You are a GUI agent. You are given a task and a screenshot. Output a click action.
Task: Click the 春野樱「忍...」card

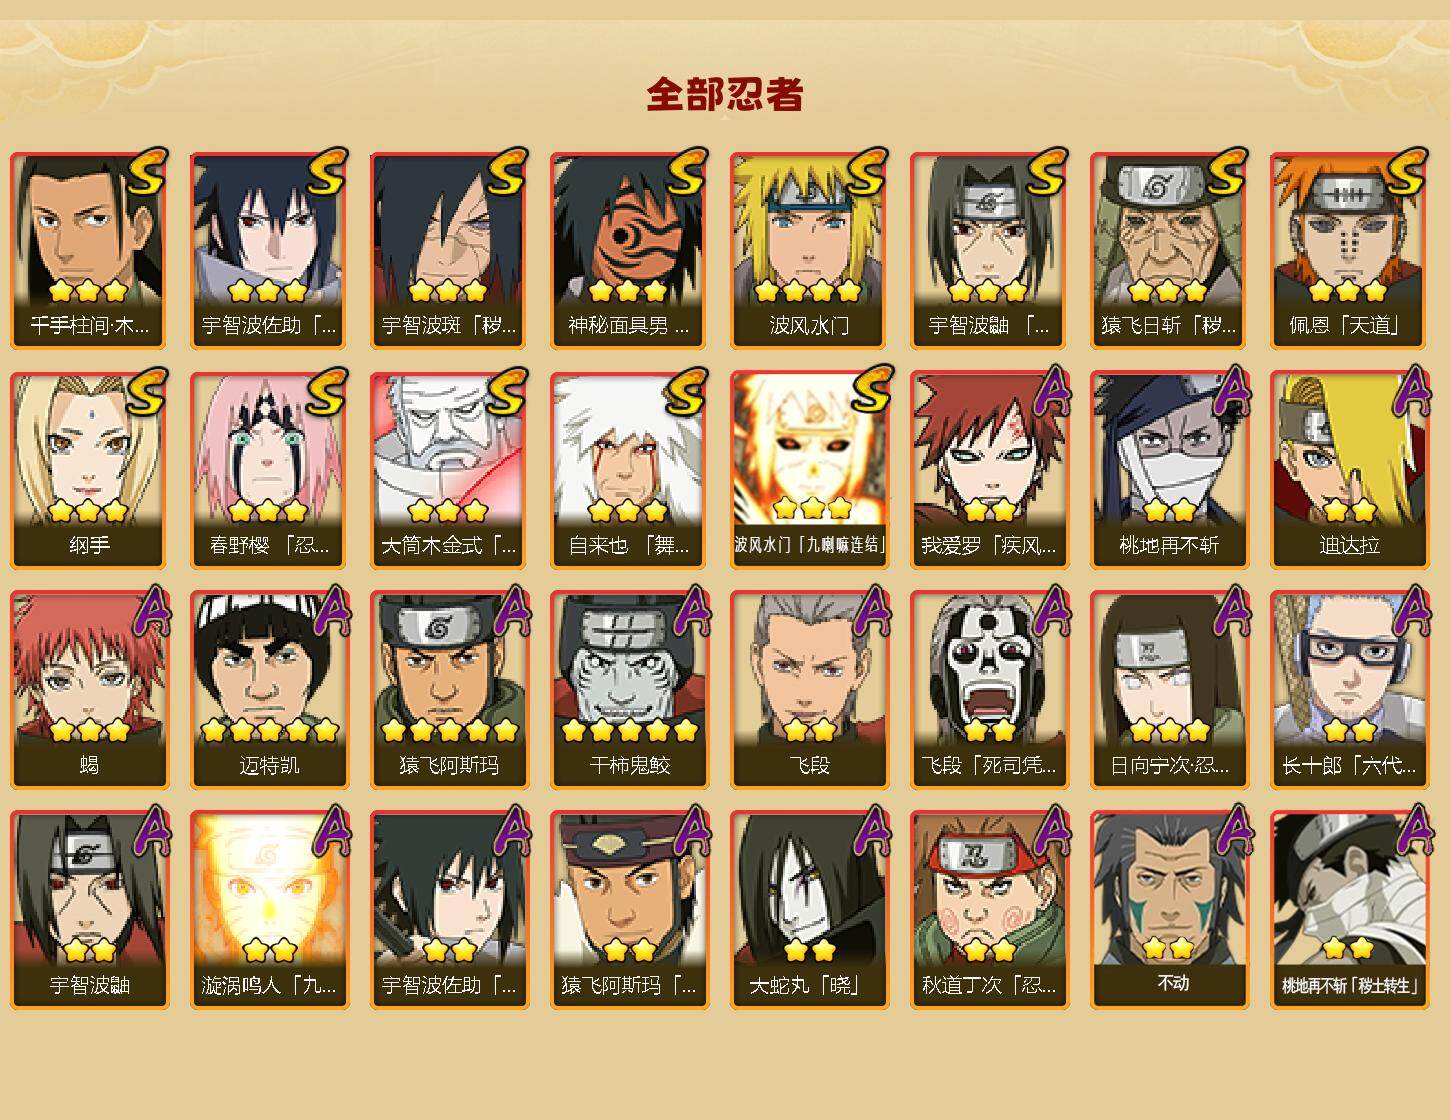pyautogui.click(x=269, y=470)
